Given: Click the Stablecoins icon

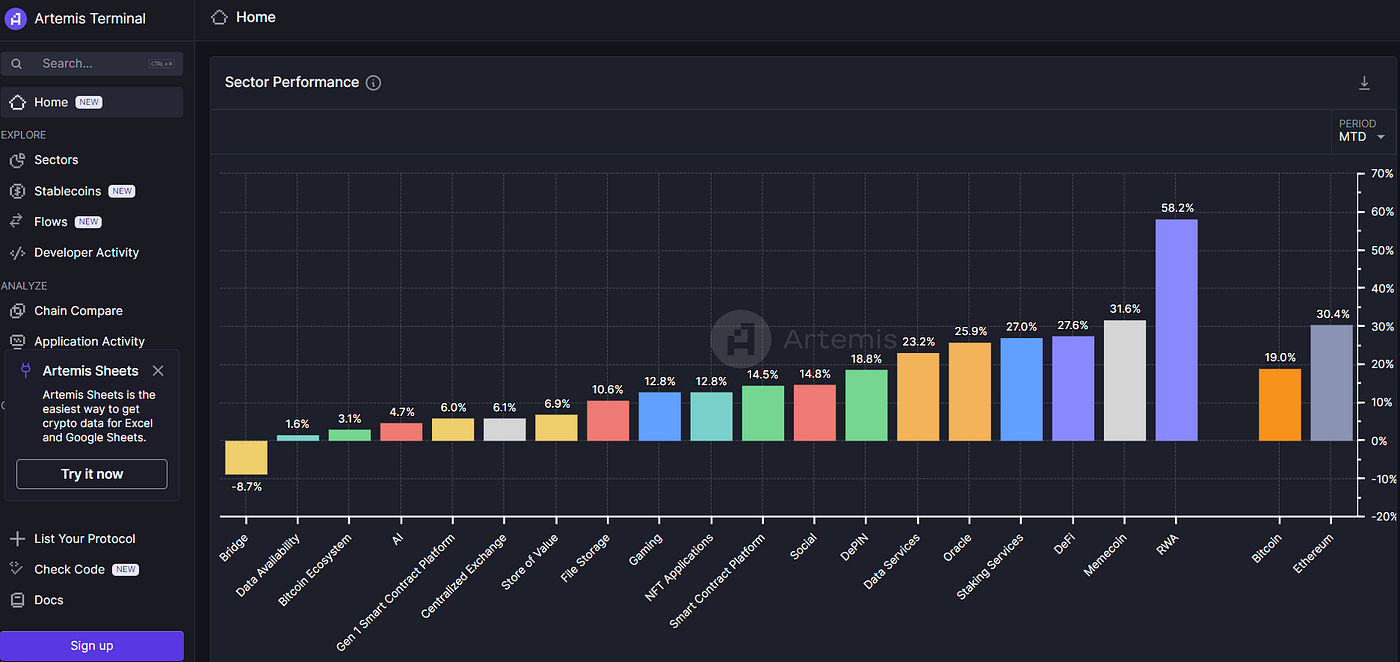Looking at the screenshot, I should point(17,191).
